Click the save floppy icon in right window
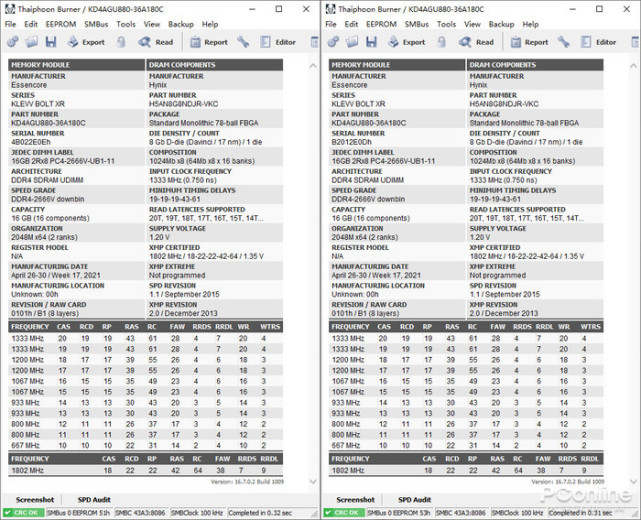Viewport: 641px width, 520px height. (x=371, y=42)
